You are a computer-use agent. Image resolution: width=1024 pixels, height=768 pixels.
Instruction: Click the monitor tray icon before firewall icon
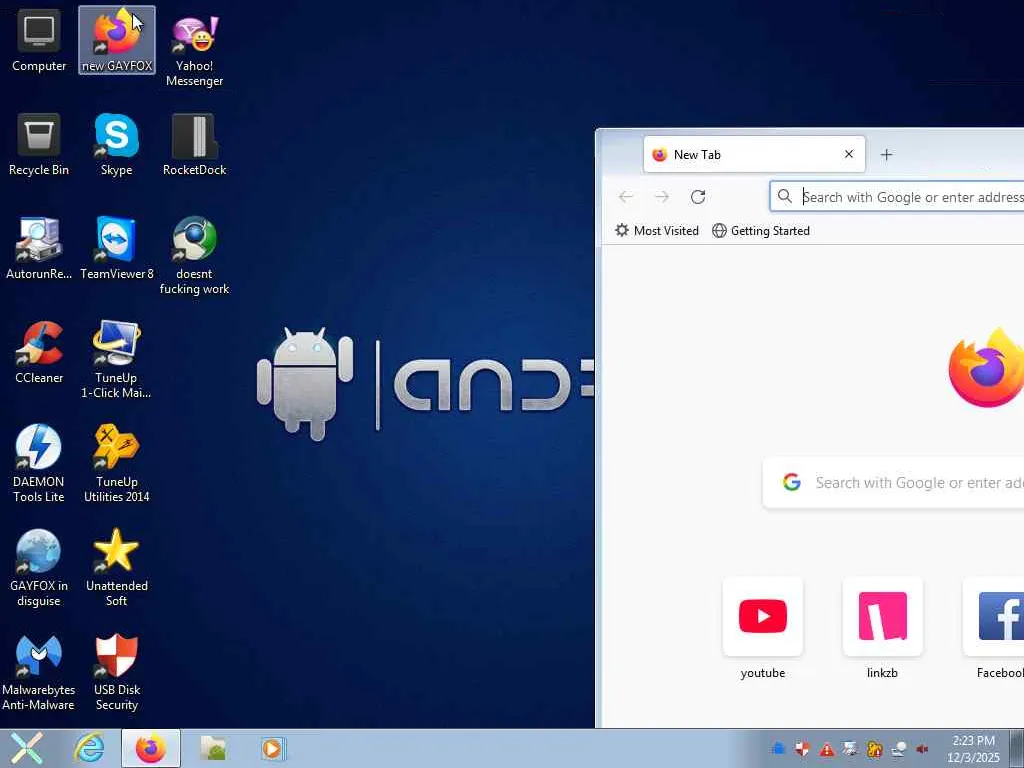click(850, 749)
